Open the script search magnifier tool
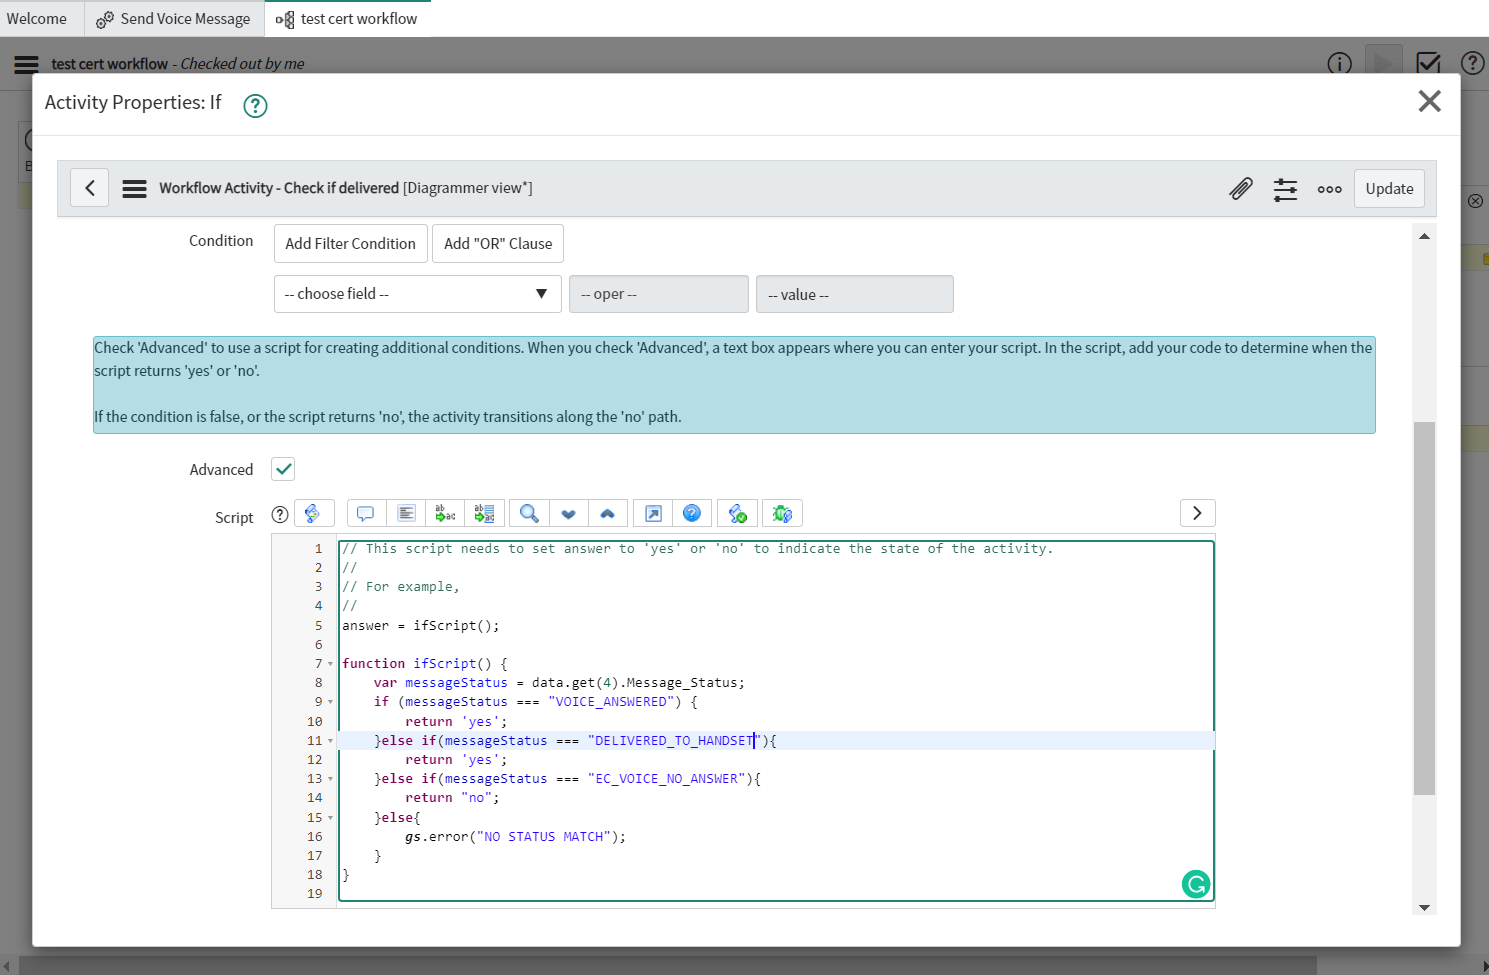 529,514
